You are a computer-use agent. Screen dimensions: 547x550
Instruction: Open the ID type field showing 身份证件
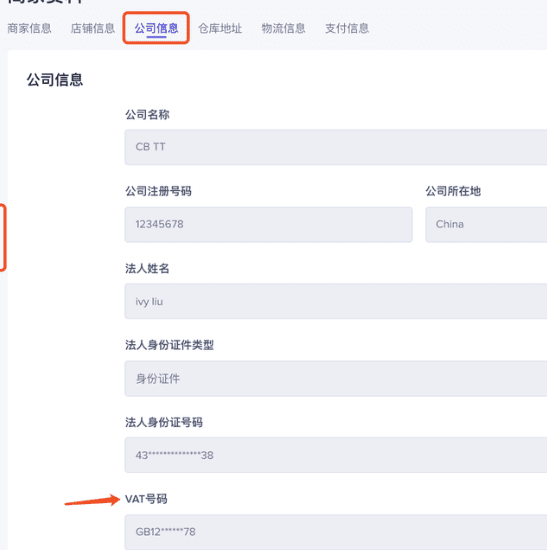tap(336, 378)
